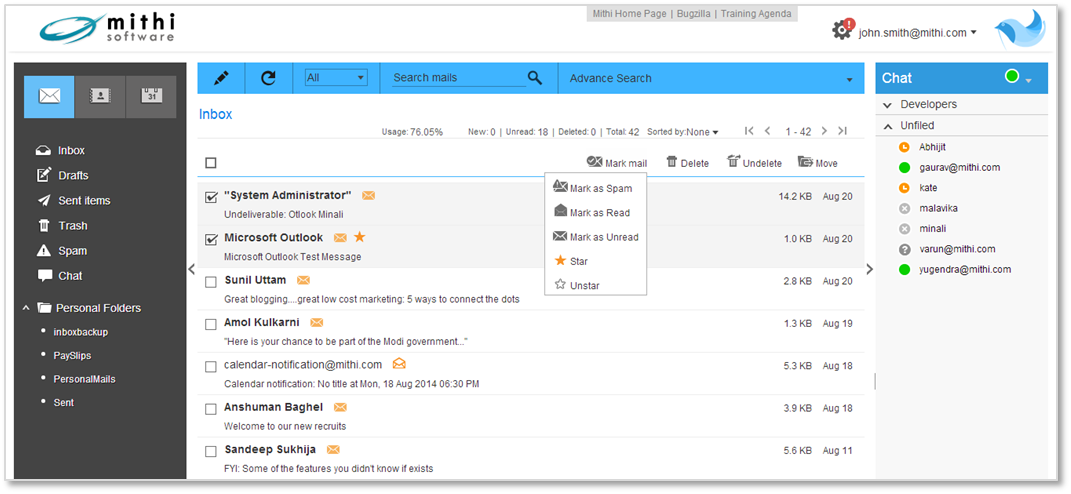
Task: Check the Anshuman Baghel mail
Action: 211,409
